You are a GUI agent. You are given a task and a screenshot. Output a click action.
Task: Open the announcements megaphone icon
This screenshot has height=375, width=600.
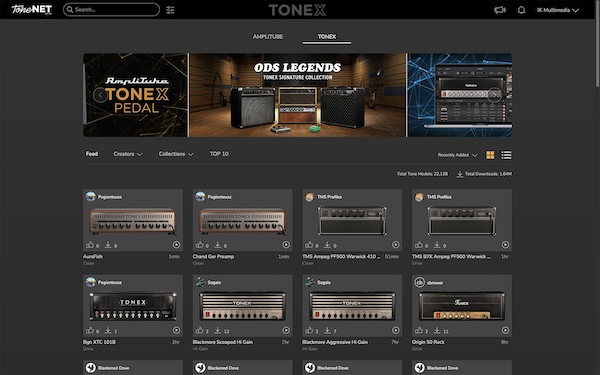point(500,10)
